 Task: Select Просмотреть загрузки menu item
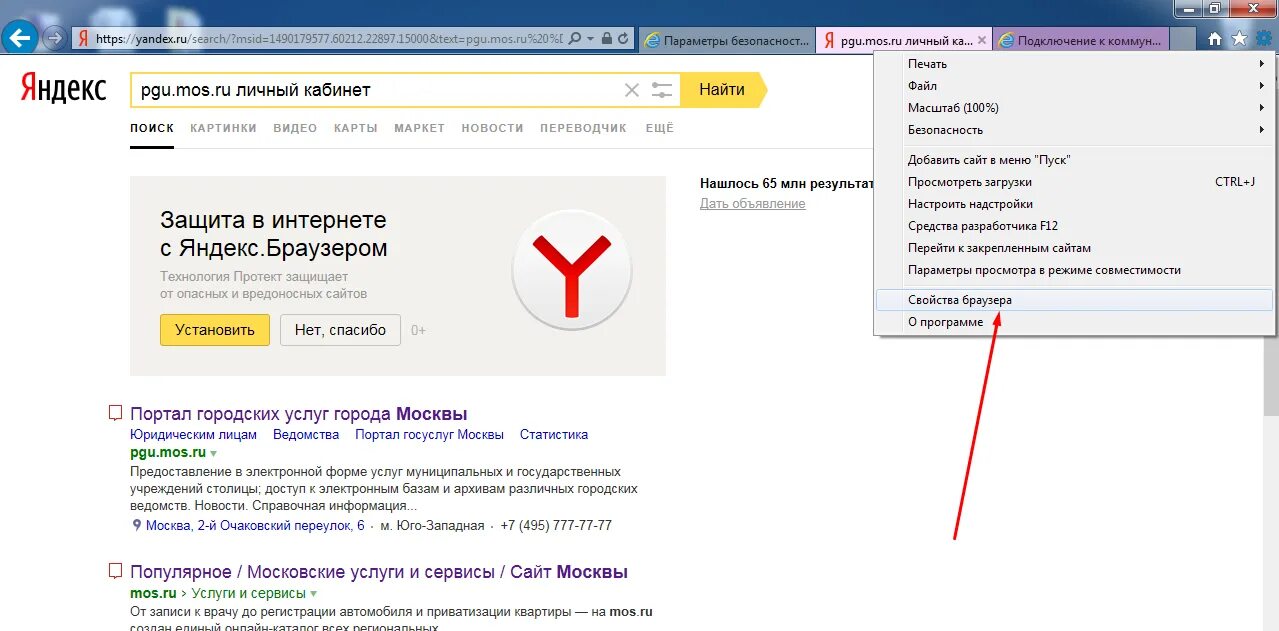(1073, 182)
